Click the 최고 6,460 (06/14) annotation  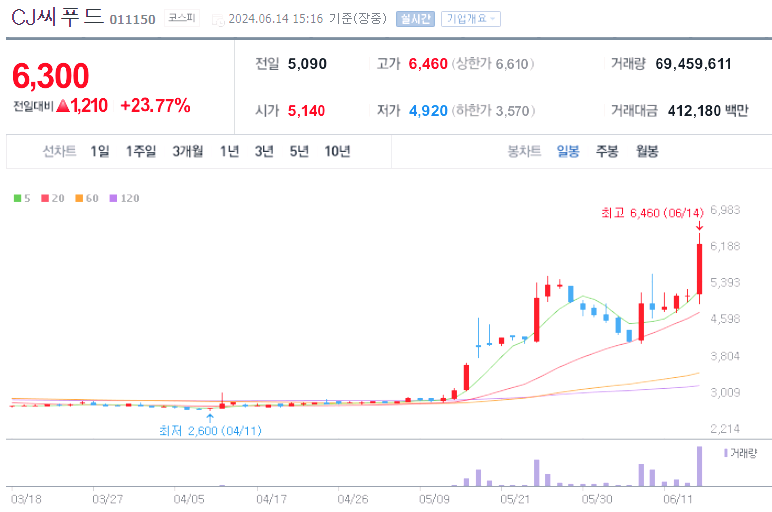coord(652,213)
